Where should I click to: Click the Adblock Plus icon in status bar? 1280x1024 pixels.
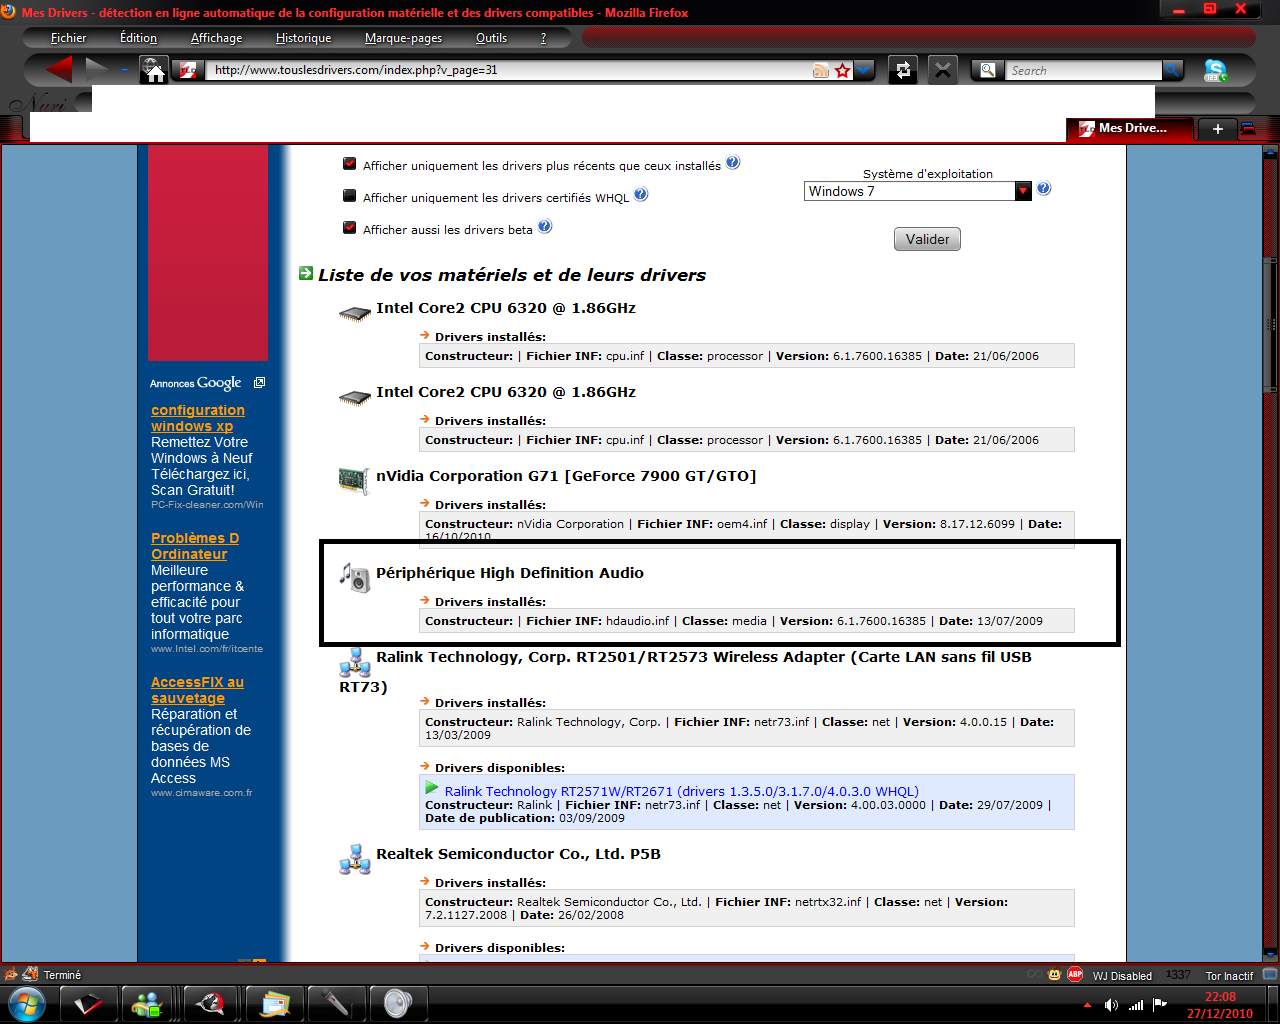1075,974
